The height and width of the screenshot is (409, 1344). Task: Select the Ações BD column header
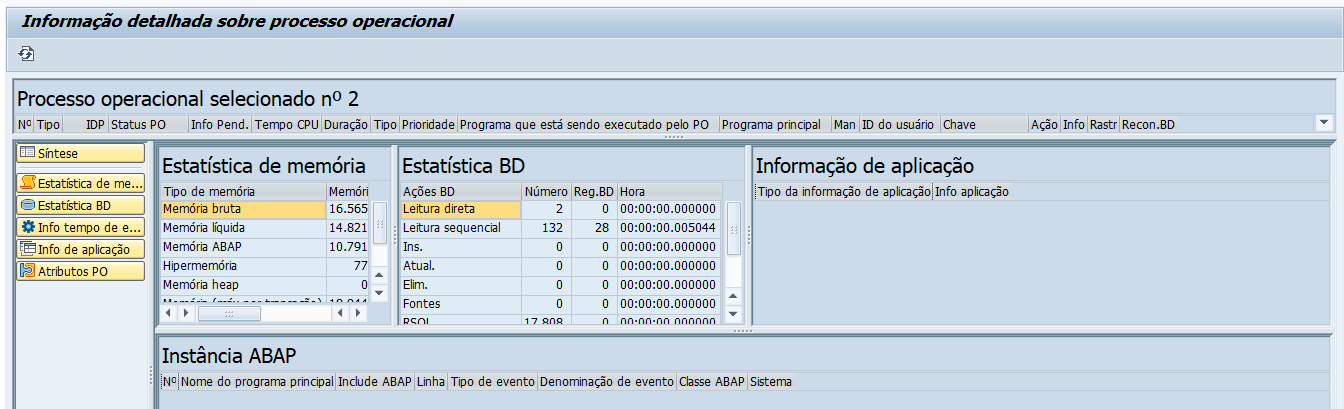pos(460,191)
